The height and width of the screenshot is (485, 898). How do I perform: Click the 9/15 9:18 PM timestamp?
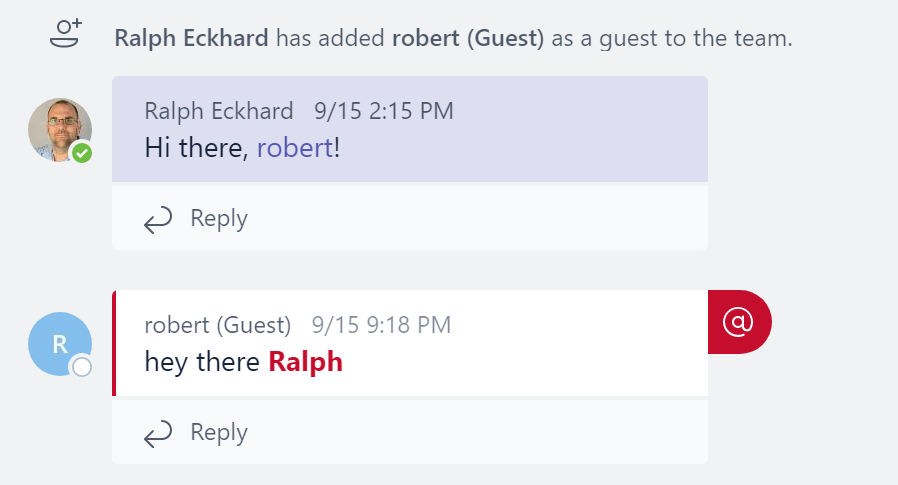coord(381,325)
